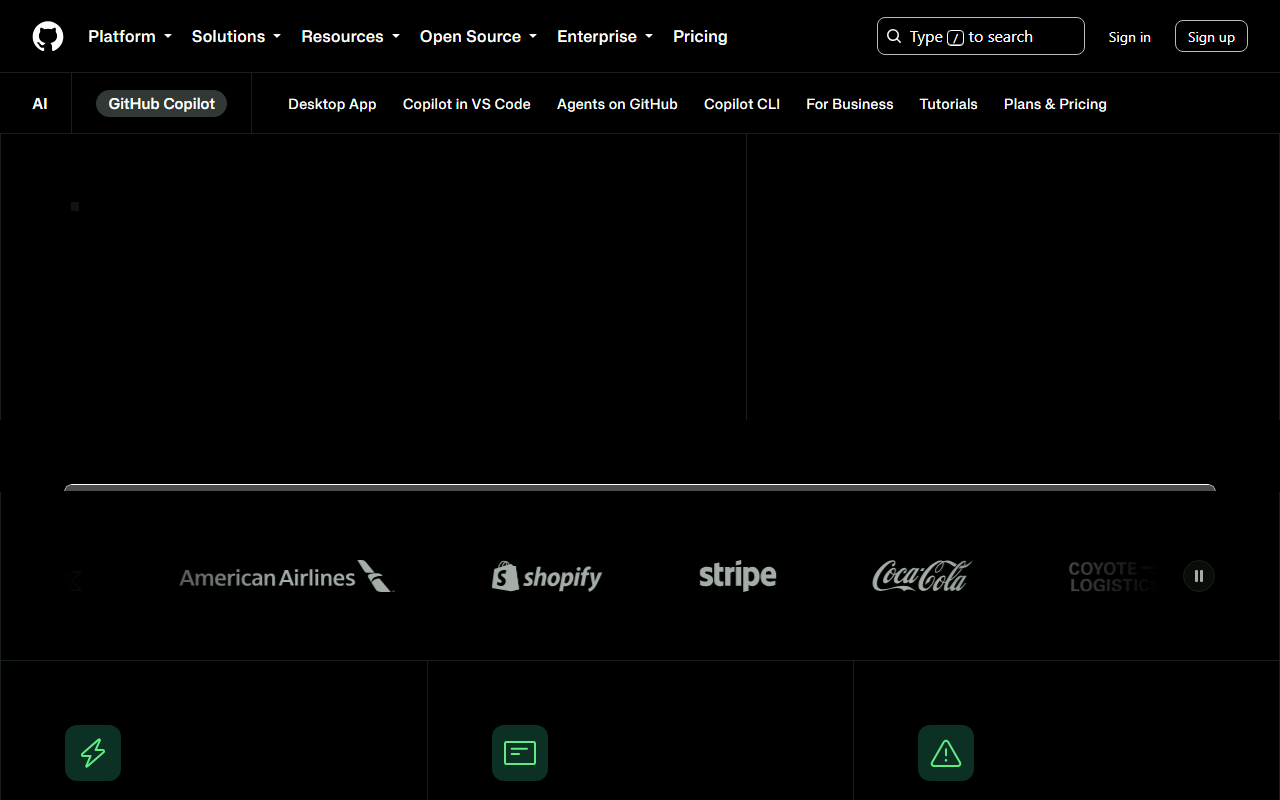Select AI in the sub-navigation

coord(40,103)
